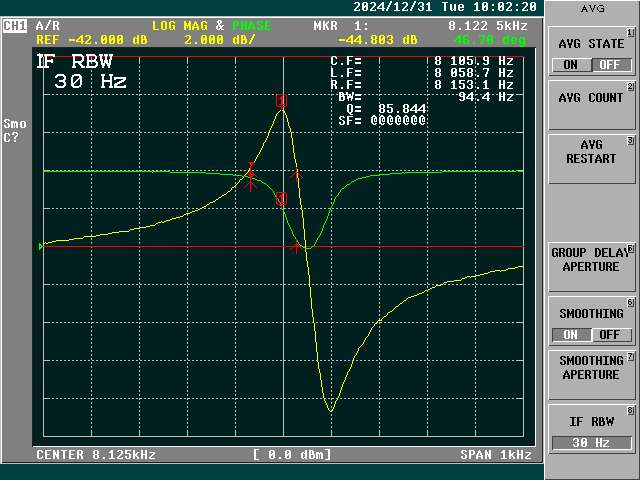Click the 30 Hz IF RBW value box
640x480 pixels.
coord(591,443)
